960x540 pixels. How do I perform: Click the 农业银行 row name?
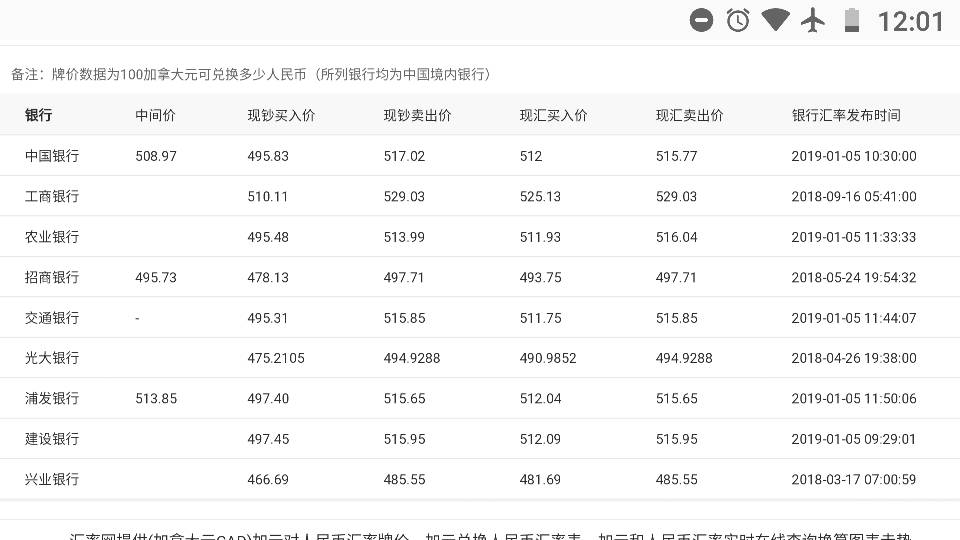52,237
